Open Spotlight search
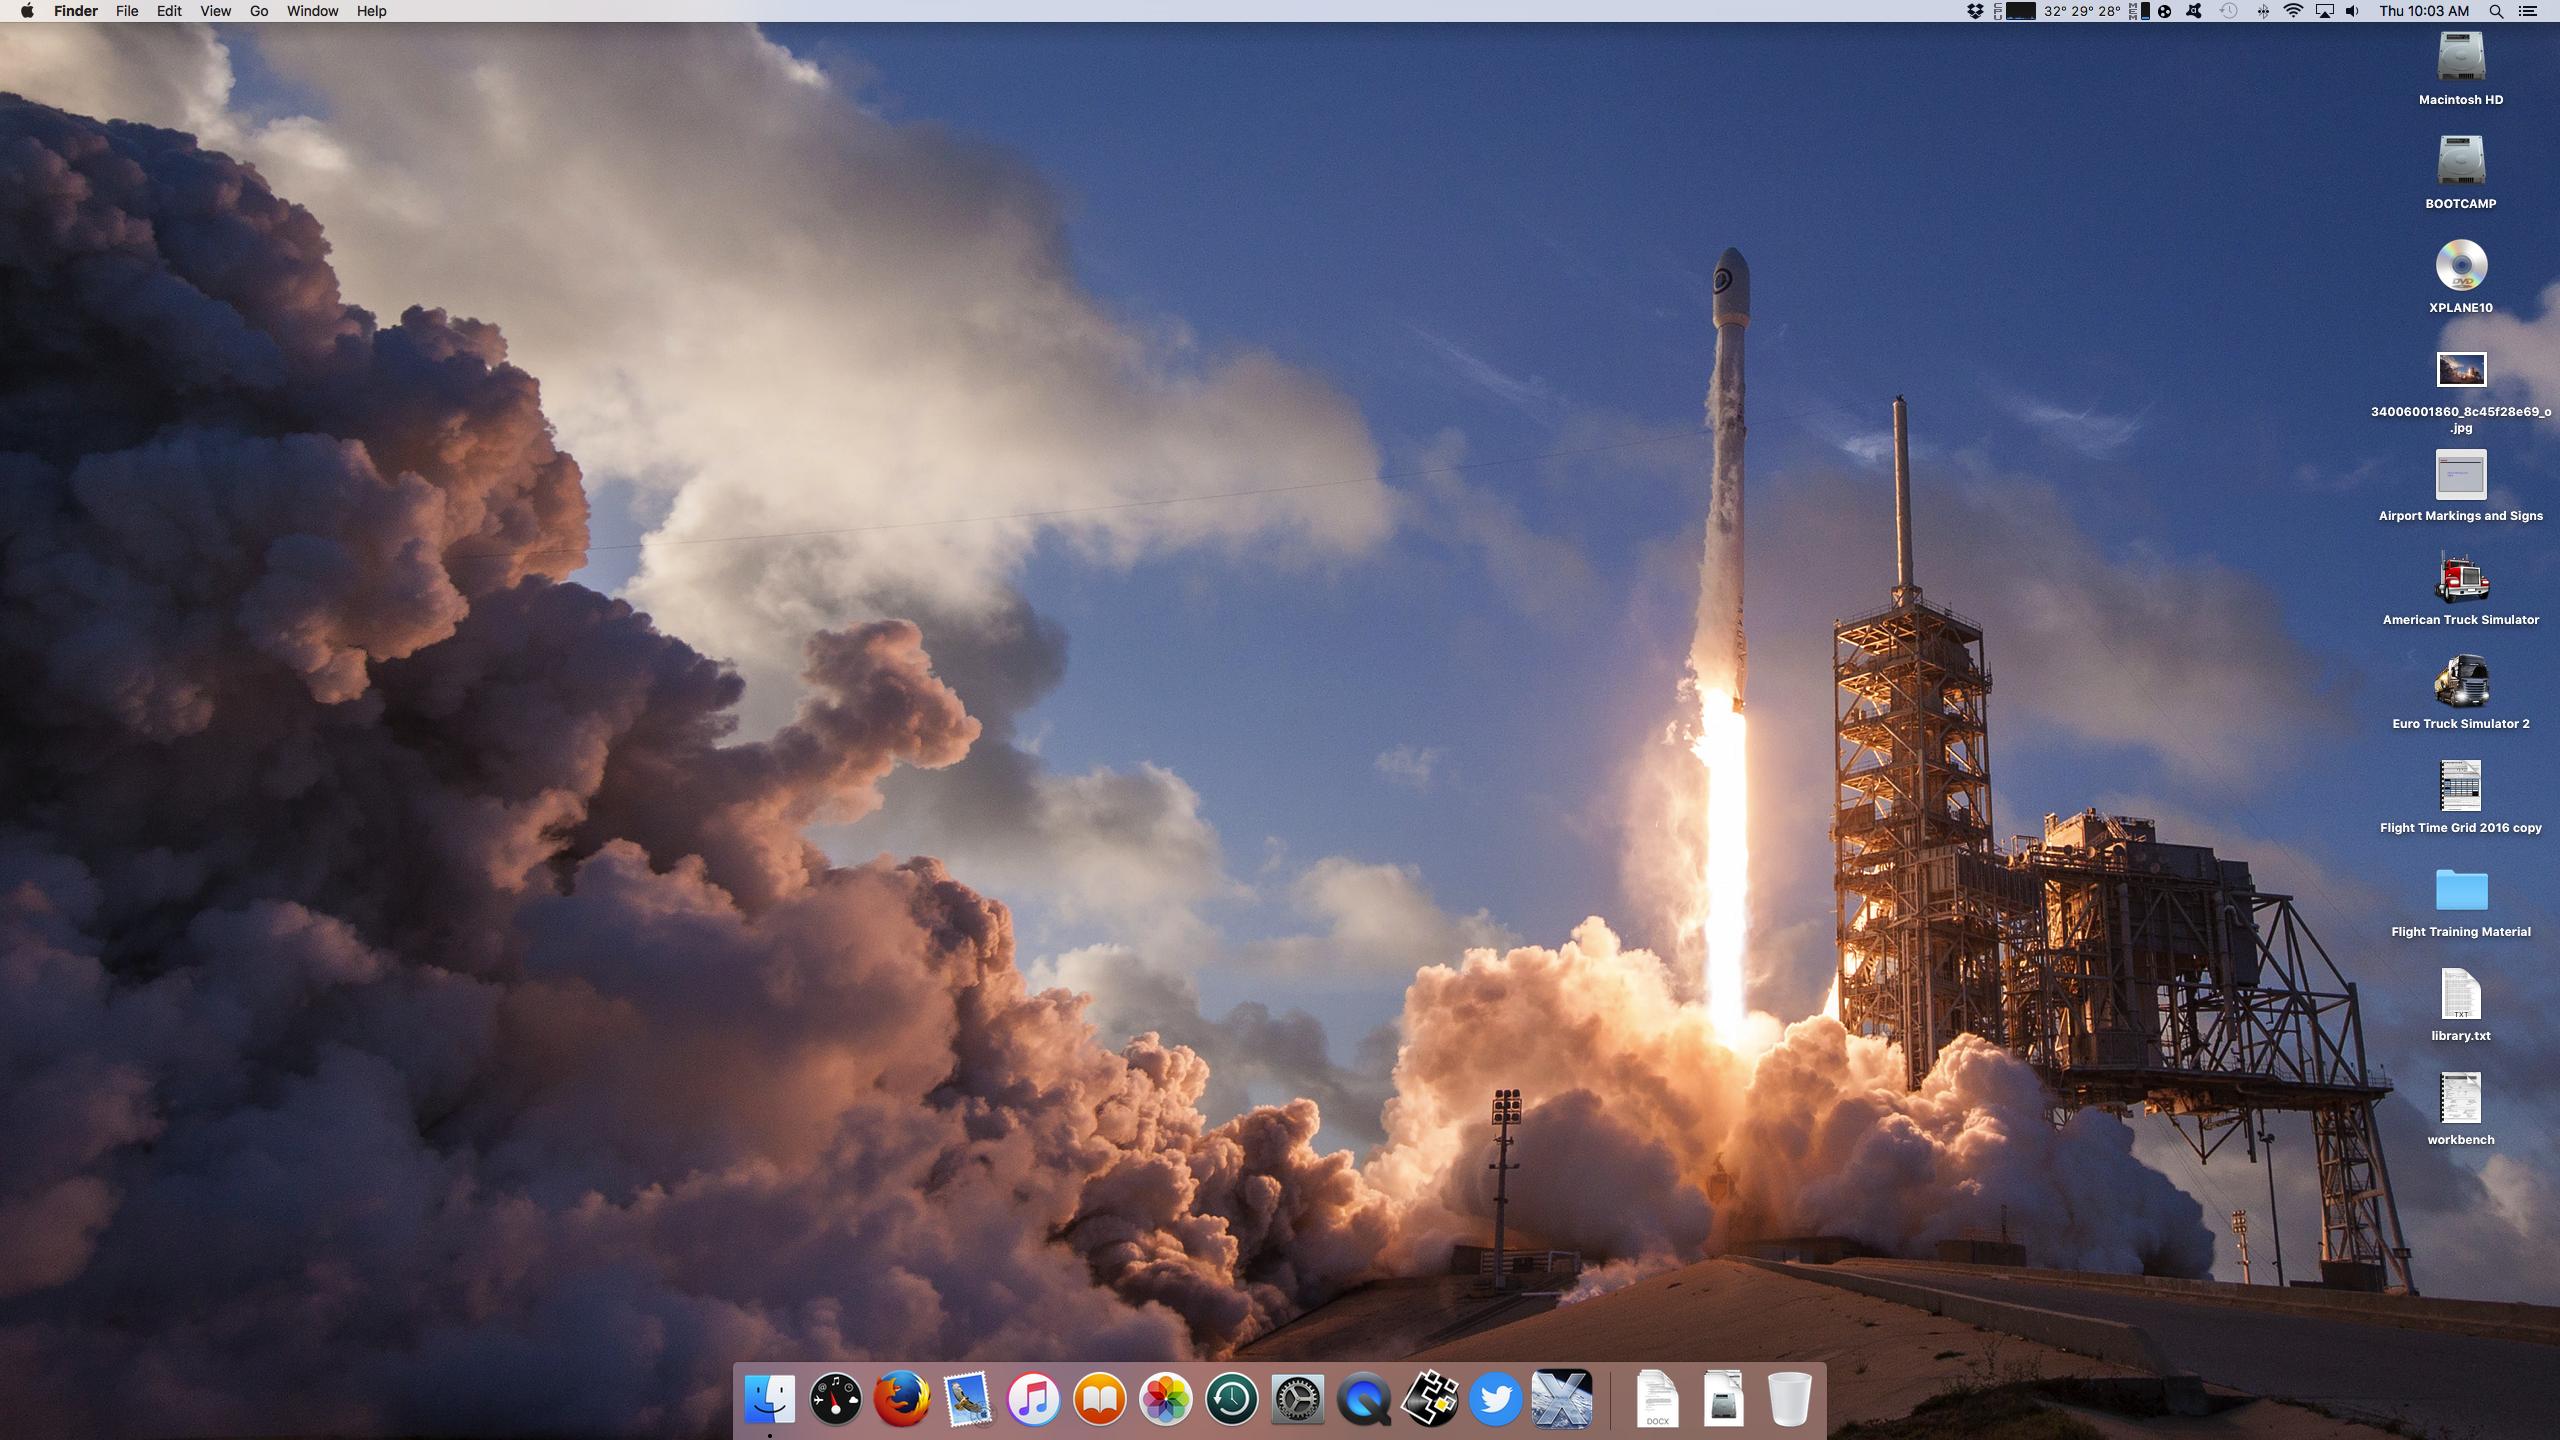The image size is (2560, 1440). coord(2496,11)
